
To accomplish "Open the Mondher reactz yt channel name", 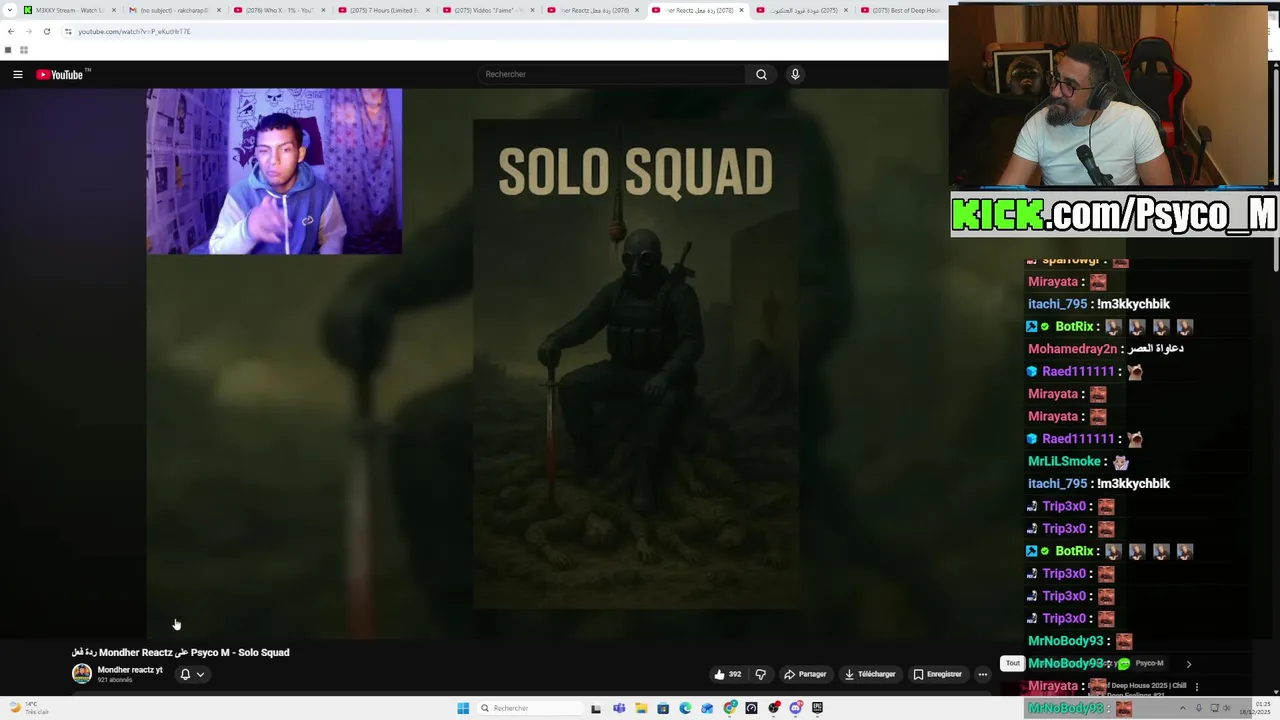I will pyautogui.click(x=130, y=670).
